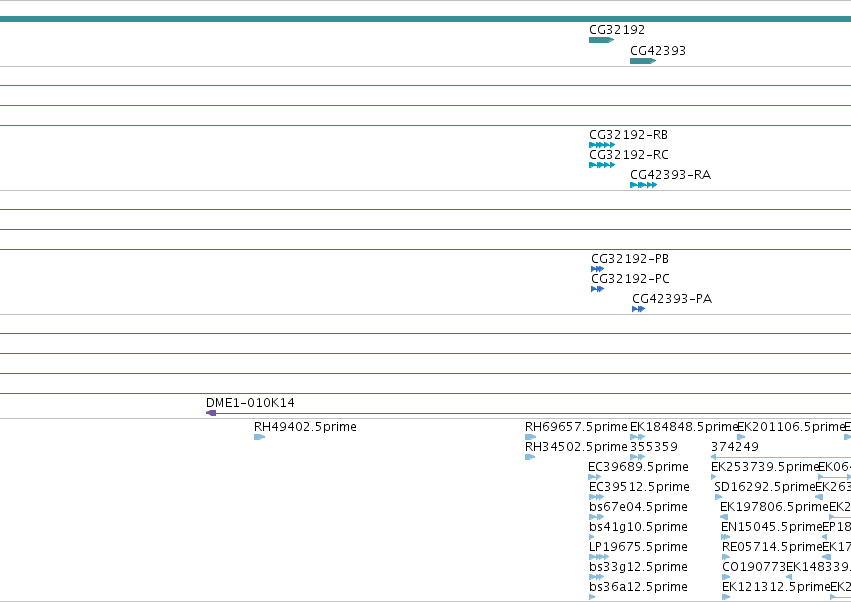Click the RH34502.5prime label text
Viewport: 851px width, 602px height.
(576, 447)
